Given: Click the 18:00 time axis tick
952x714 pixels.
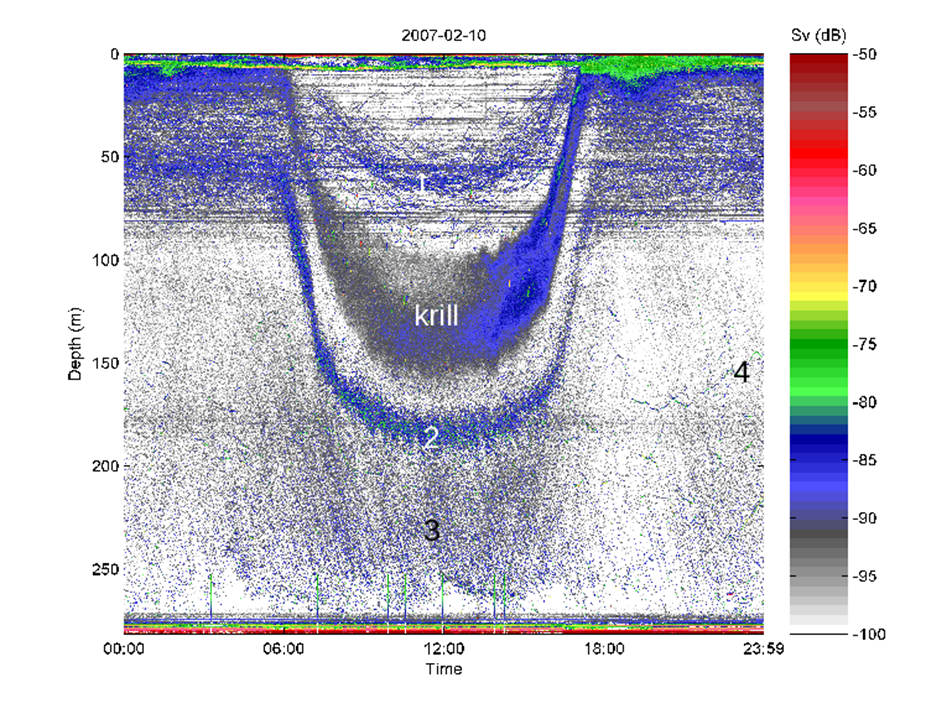Looking at the screenshot, I should click(x=603, y=649).
